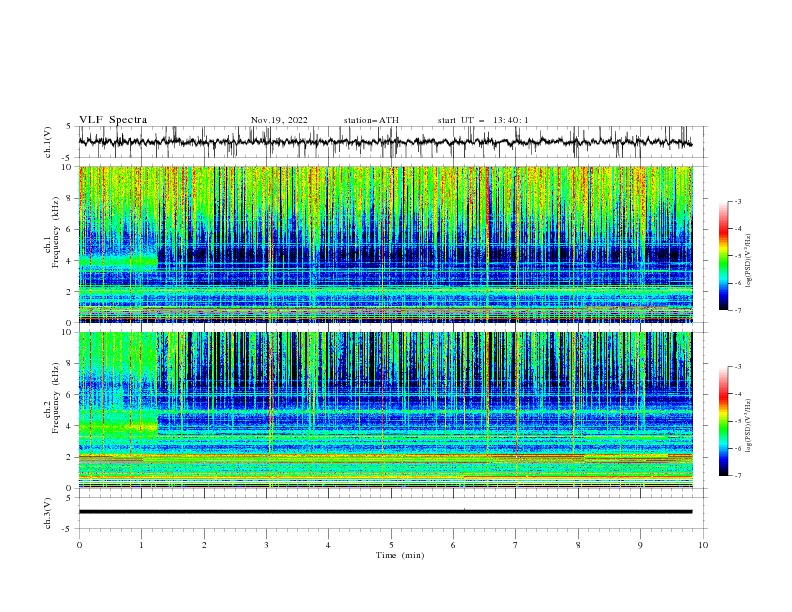Click time axis tick label '3'
Viewport: 792px width, 612px height.
click(x=266, y=545)
